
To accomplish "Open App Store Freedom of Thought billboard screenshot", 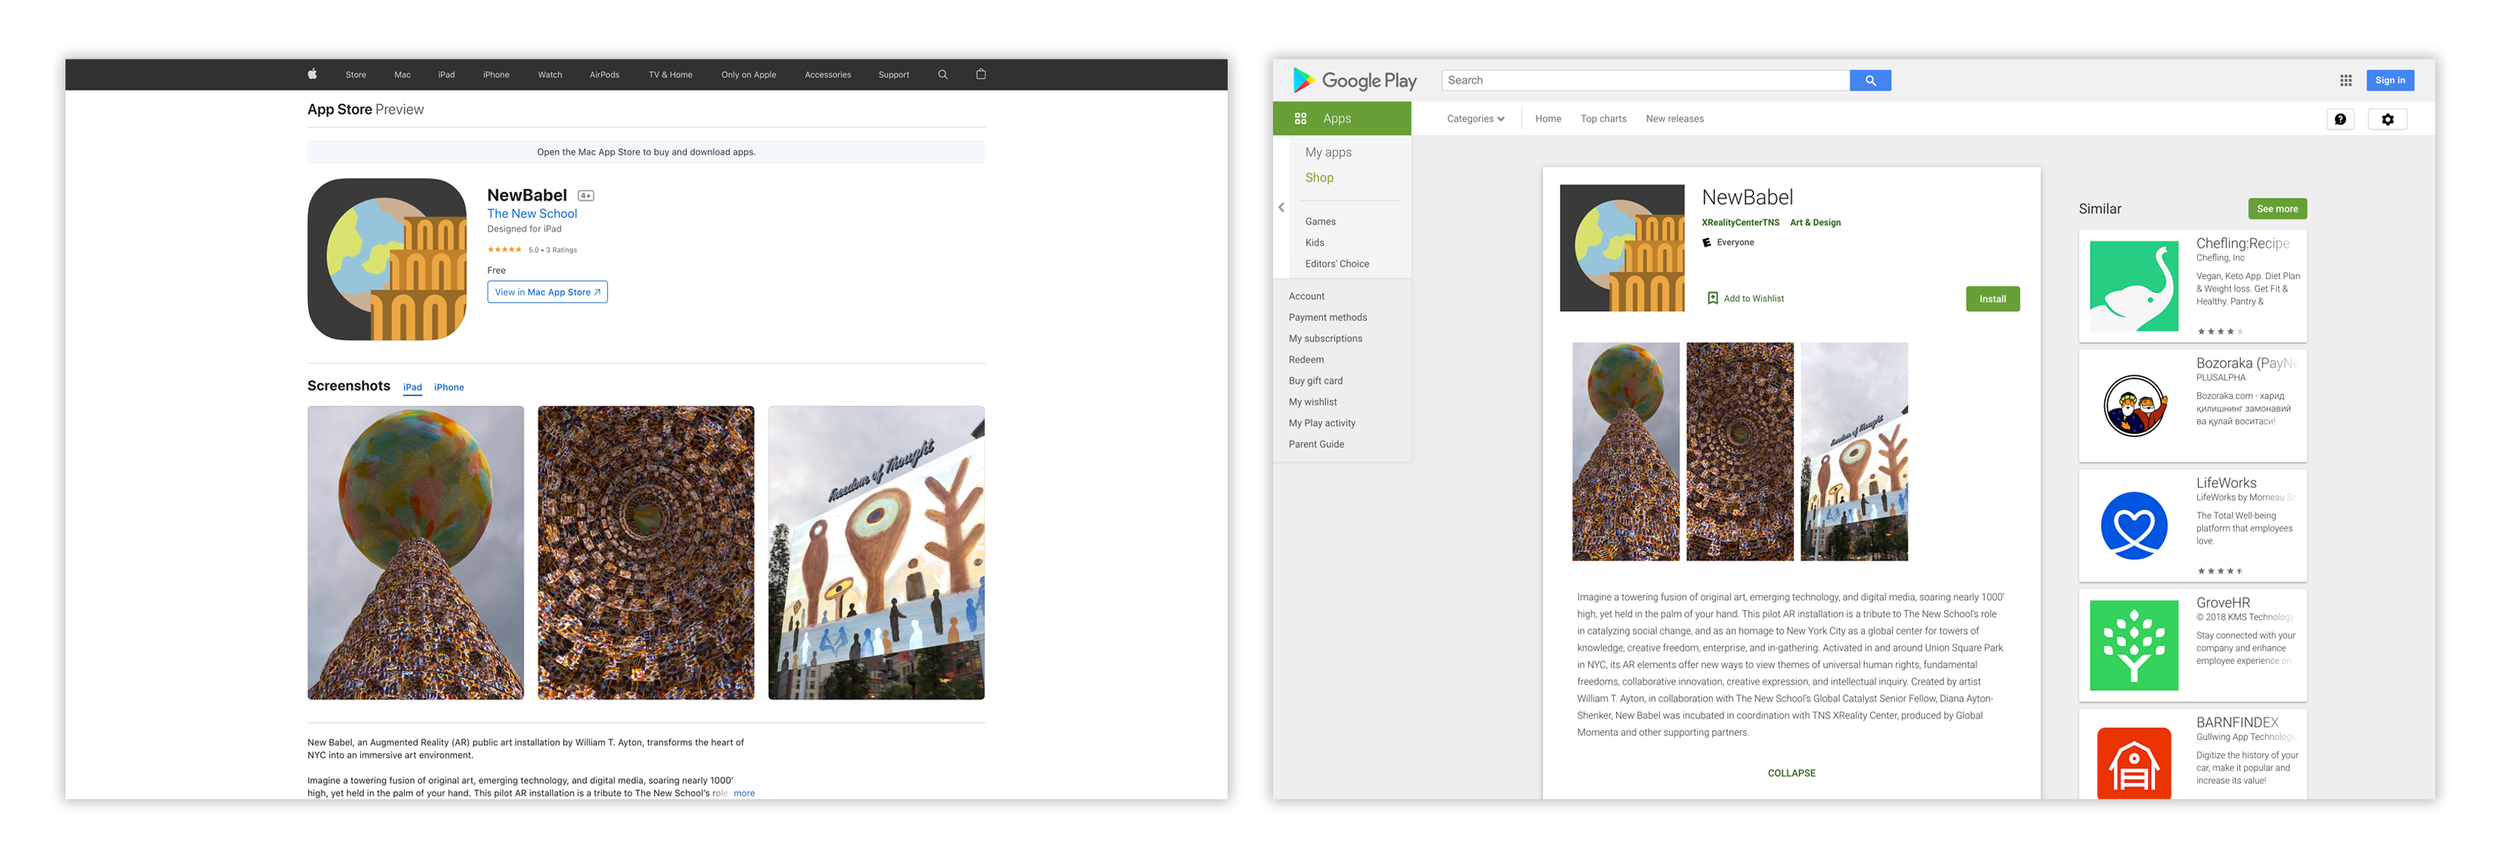I will click(x=876, y=552).
